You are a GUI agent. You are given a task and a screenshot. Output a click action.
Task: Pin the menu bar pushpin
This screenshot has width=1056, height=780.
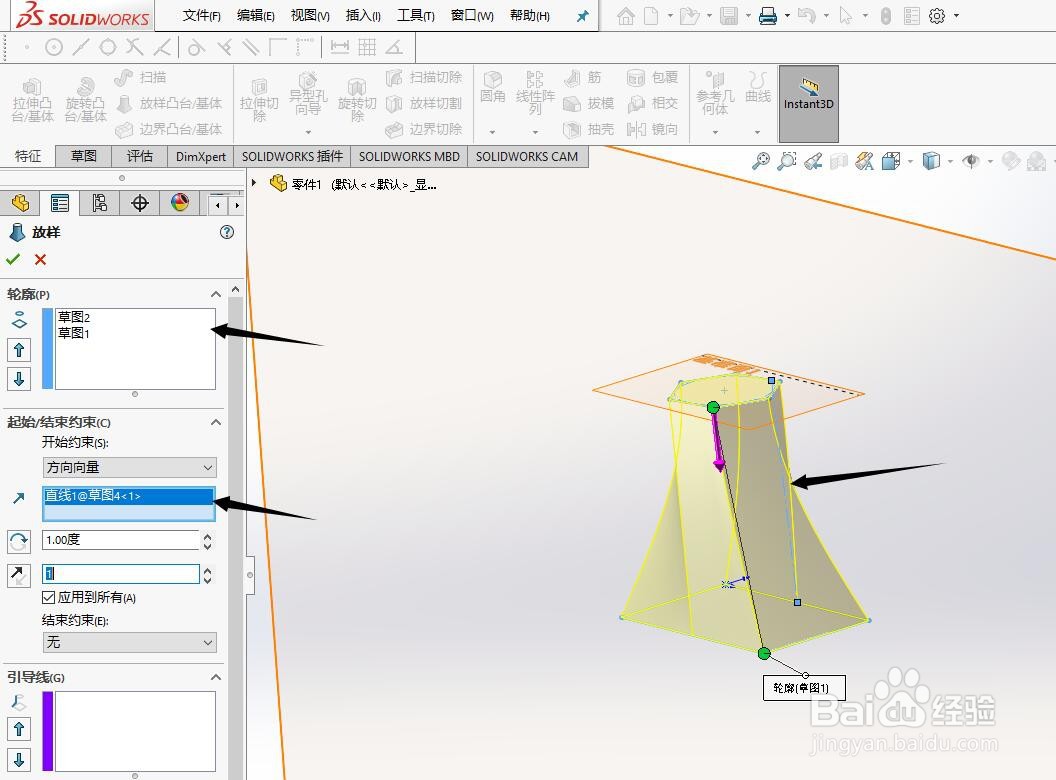(583, 16)
